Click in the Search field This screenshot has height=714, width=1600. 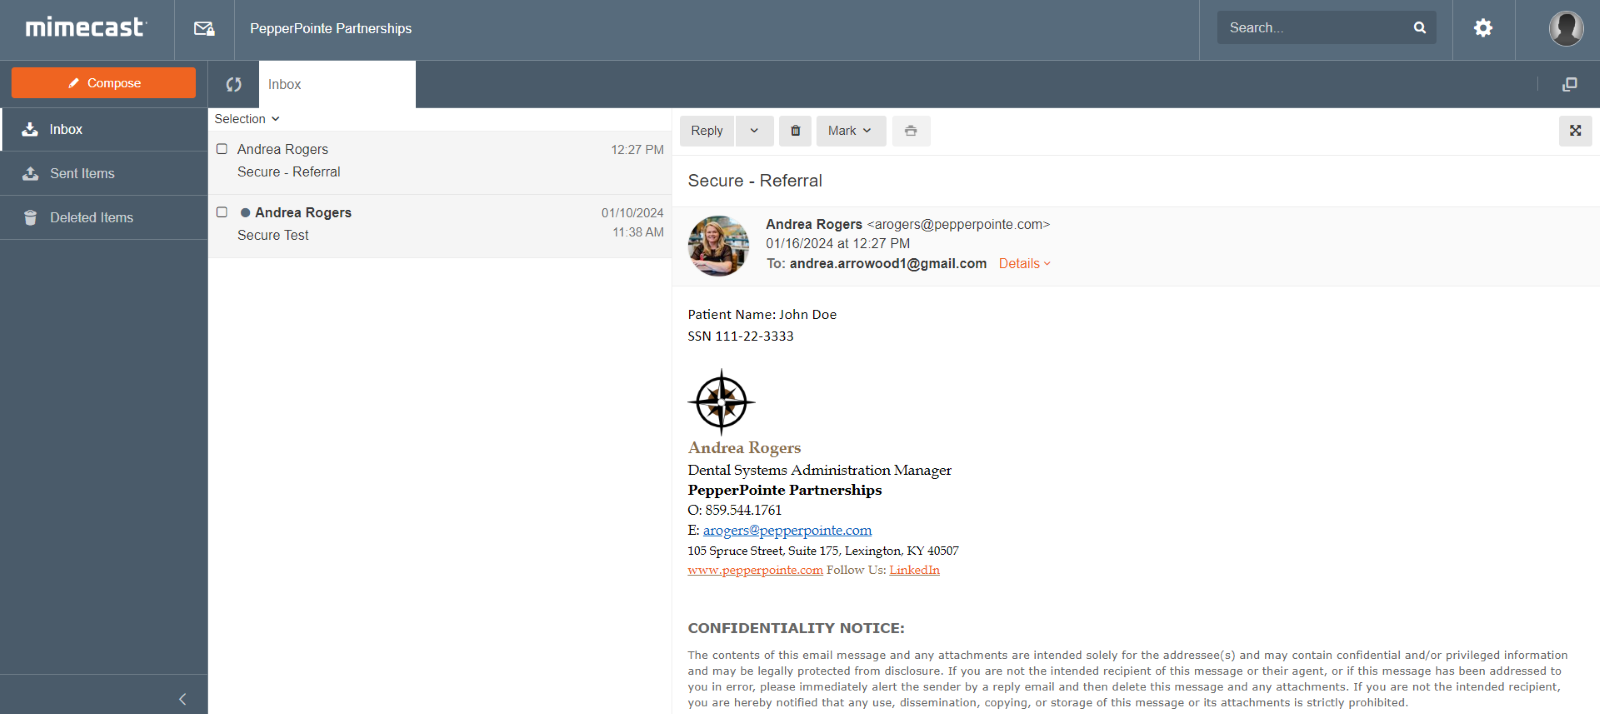pyautogui.click(x=1315, y=28)
